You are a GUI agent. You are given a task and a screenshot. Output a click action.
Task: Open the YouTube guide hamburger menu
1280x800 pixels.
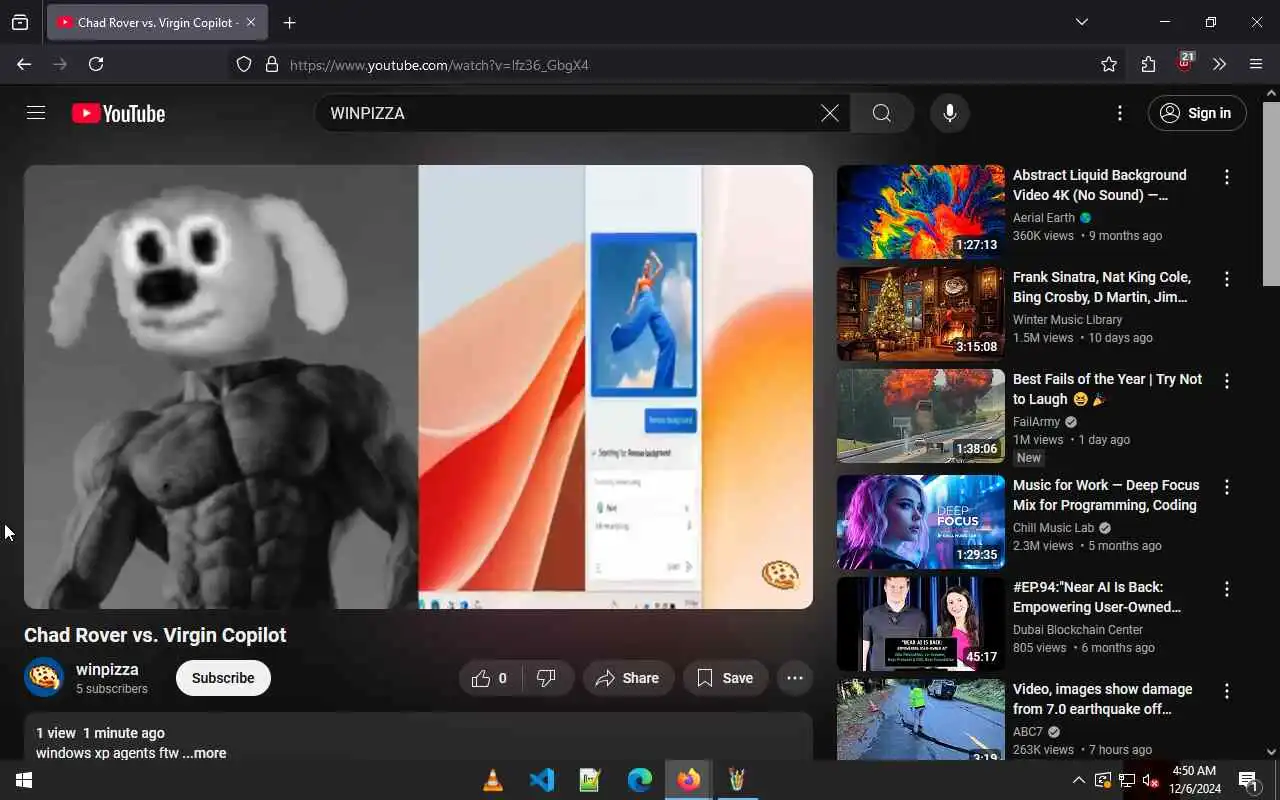tap(36, 113)
